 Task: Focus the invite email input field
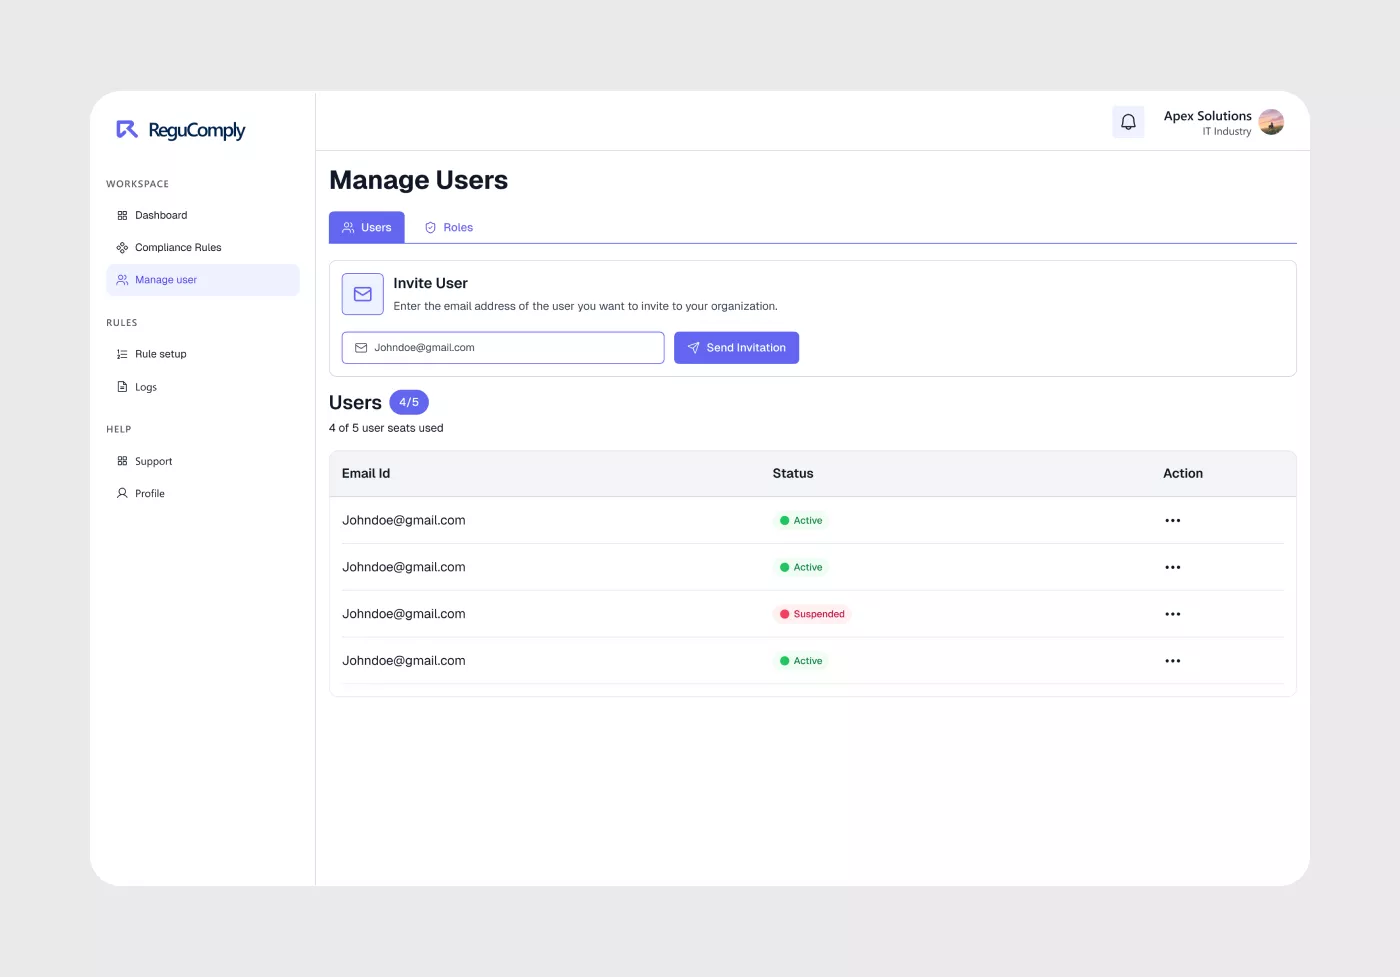[x=503, y=348]
